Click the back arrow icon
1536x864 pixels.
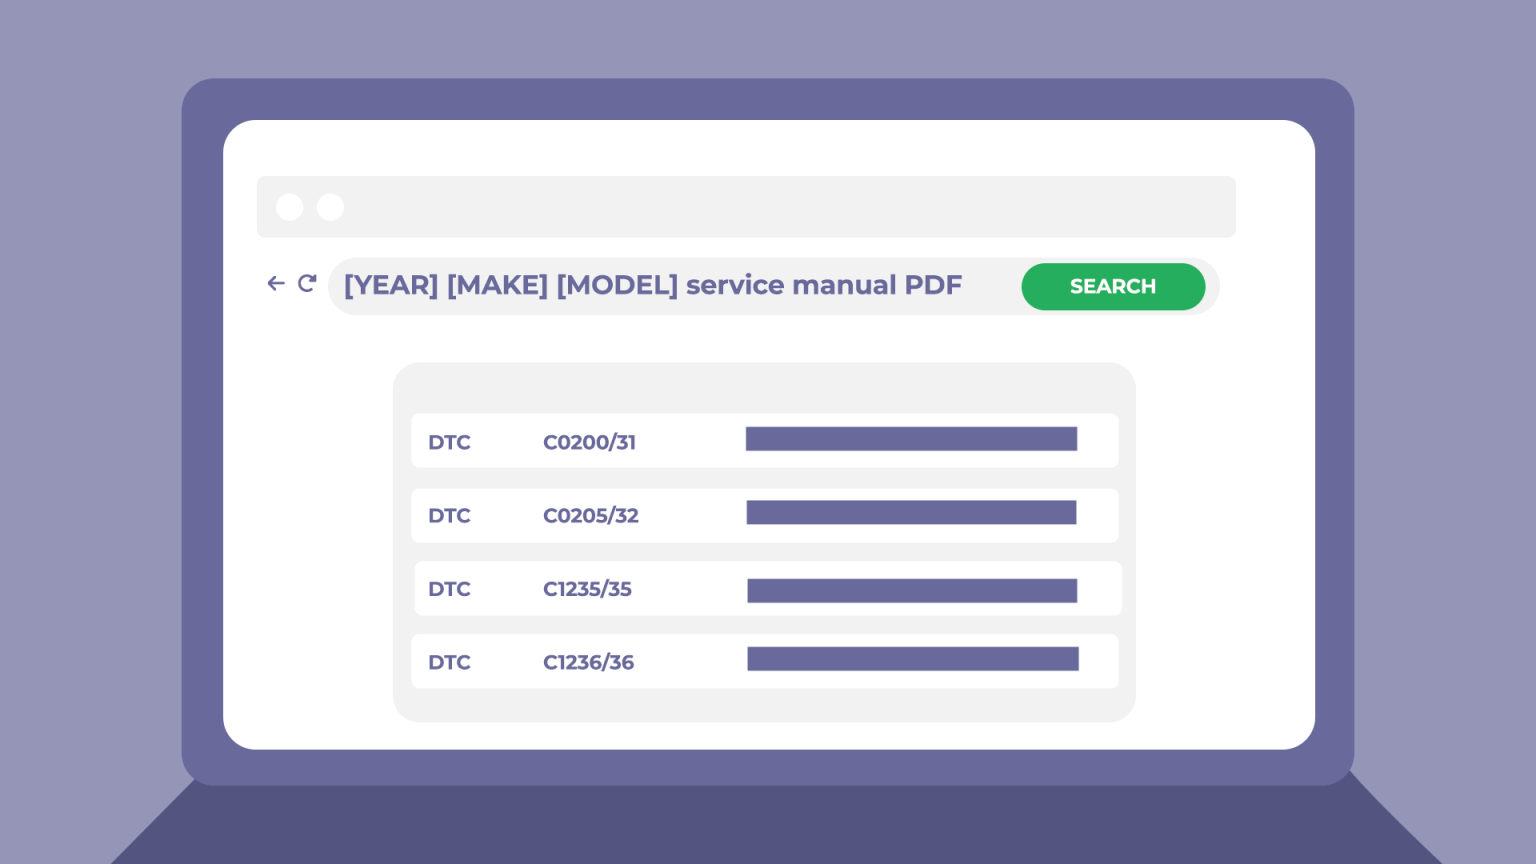click(276, 284)
